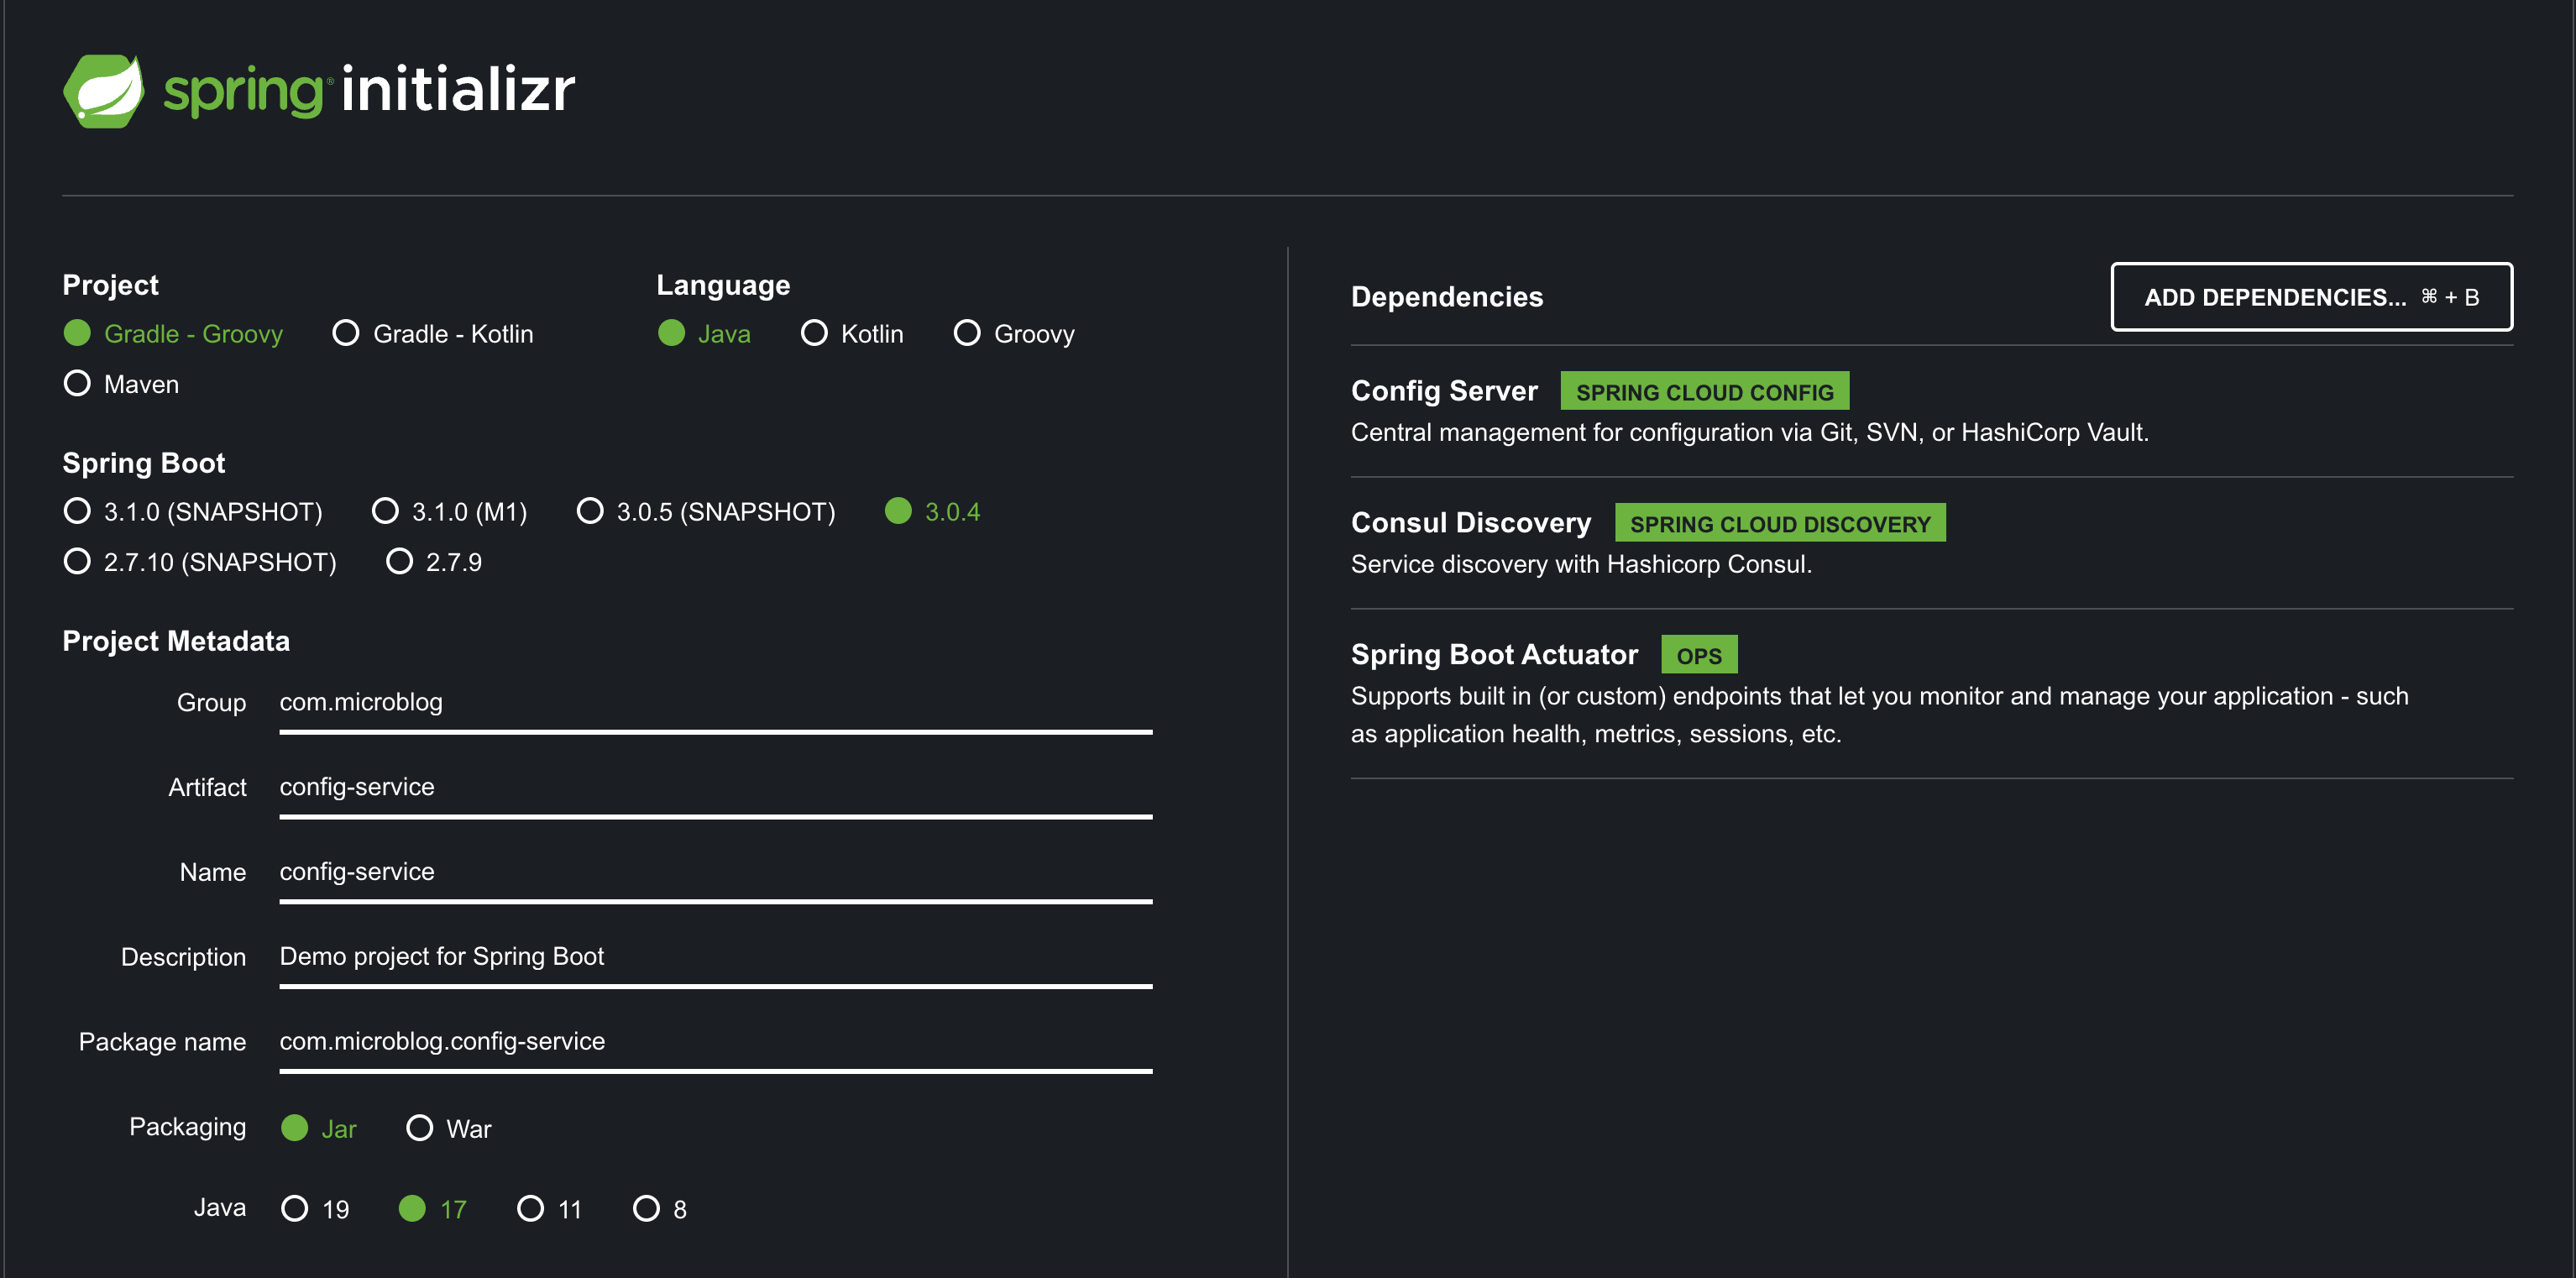
Task: Click the Spring Cloud Discovery tag
Action: (1779, 524)
